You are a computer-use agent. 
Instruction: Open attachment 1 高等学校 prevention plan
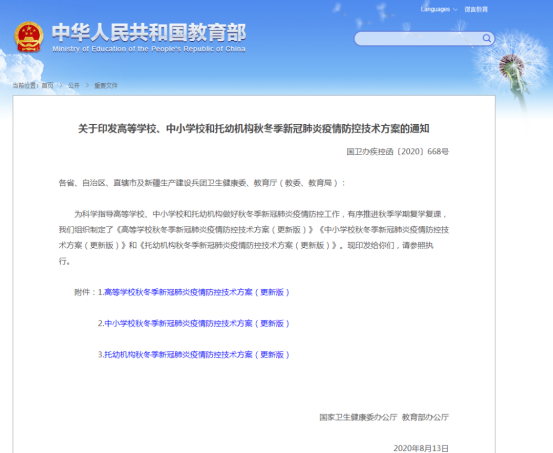click(x=197, y=292)
